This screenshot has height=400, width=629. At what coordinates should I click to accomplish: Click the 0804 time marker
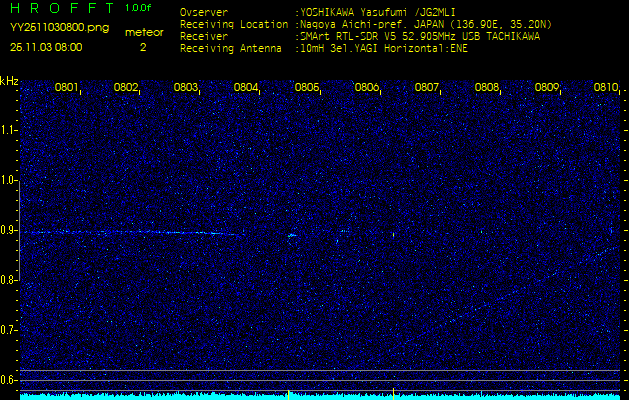[246, 88]
